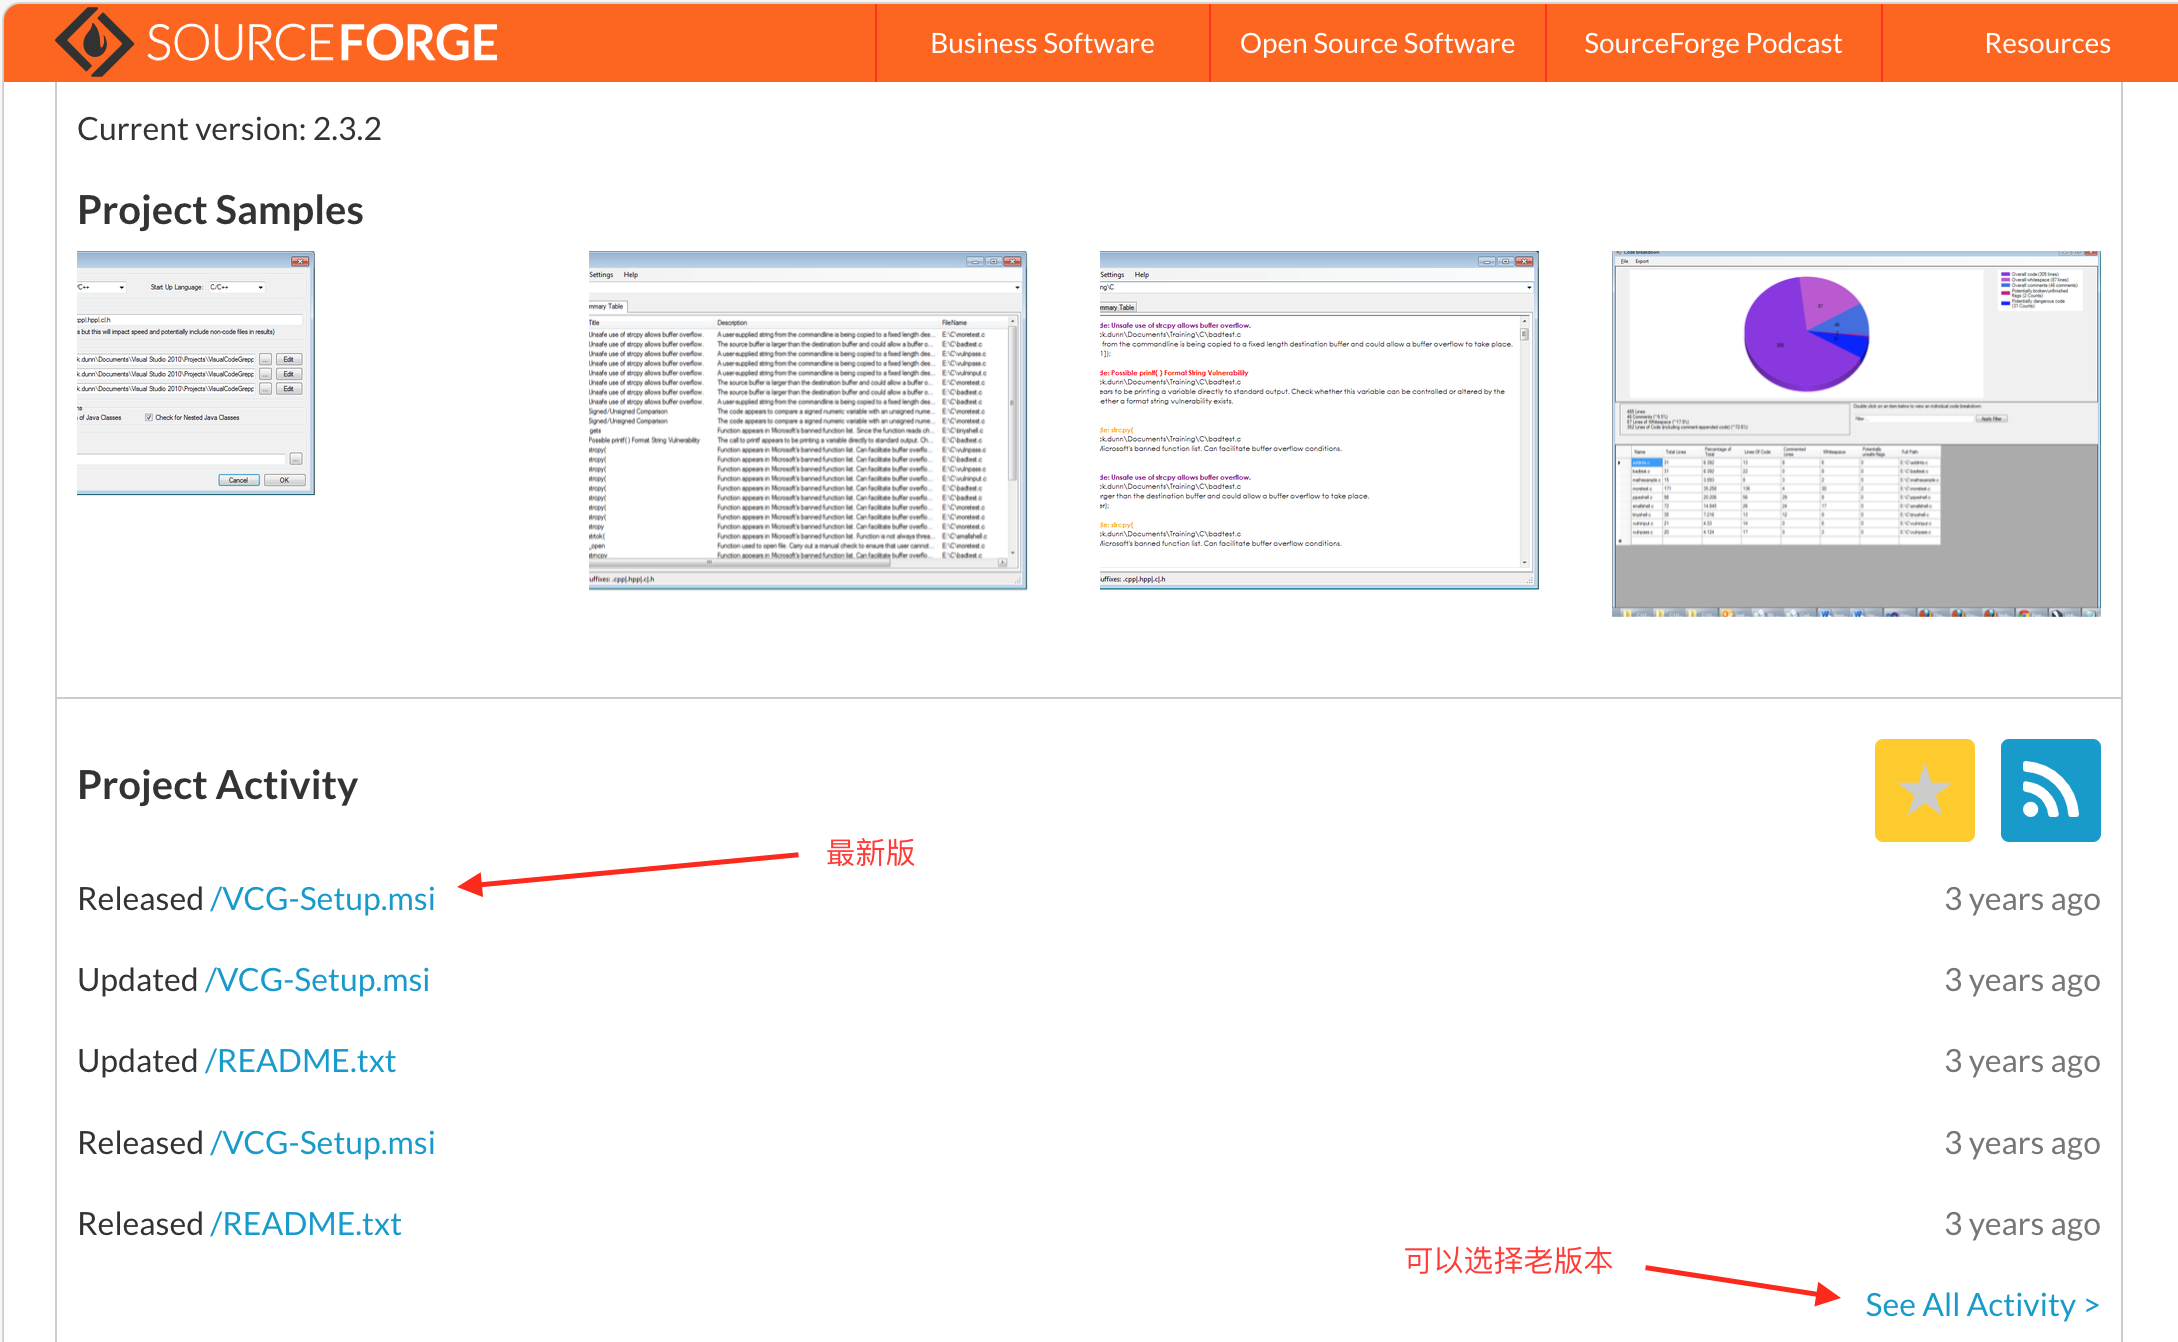View the vulnerability summary table sample screenshot
The height and width of the screenshot is (1342, 2178).
[807, 420]
